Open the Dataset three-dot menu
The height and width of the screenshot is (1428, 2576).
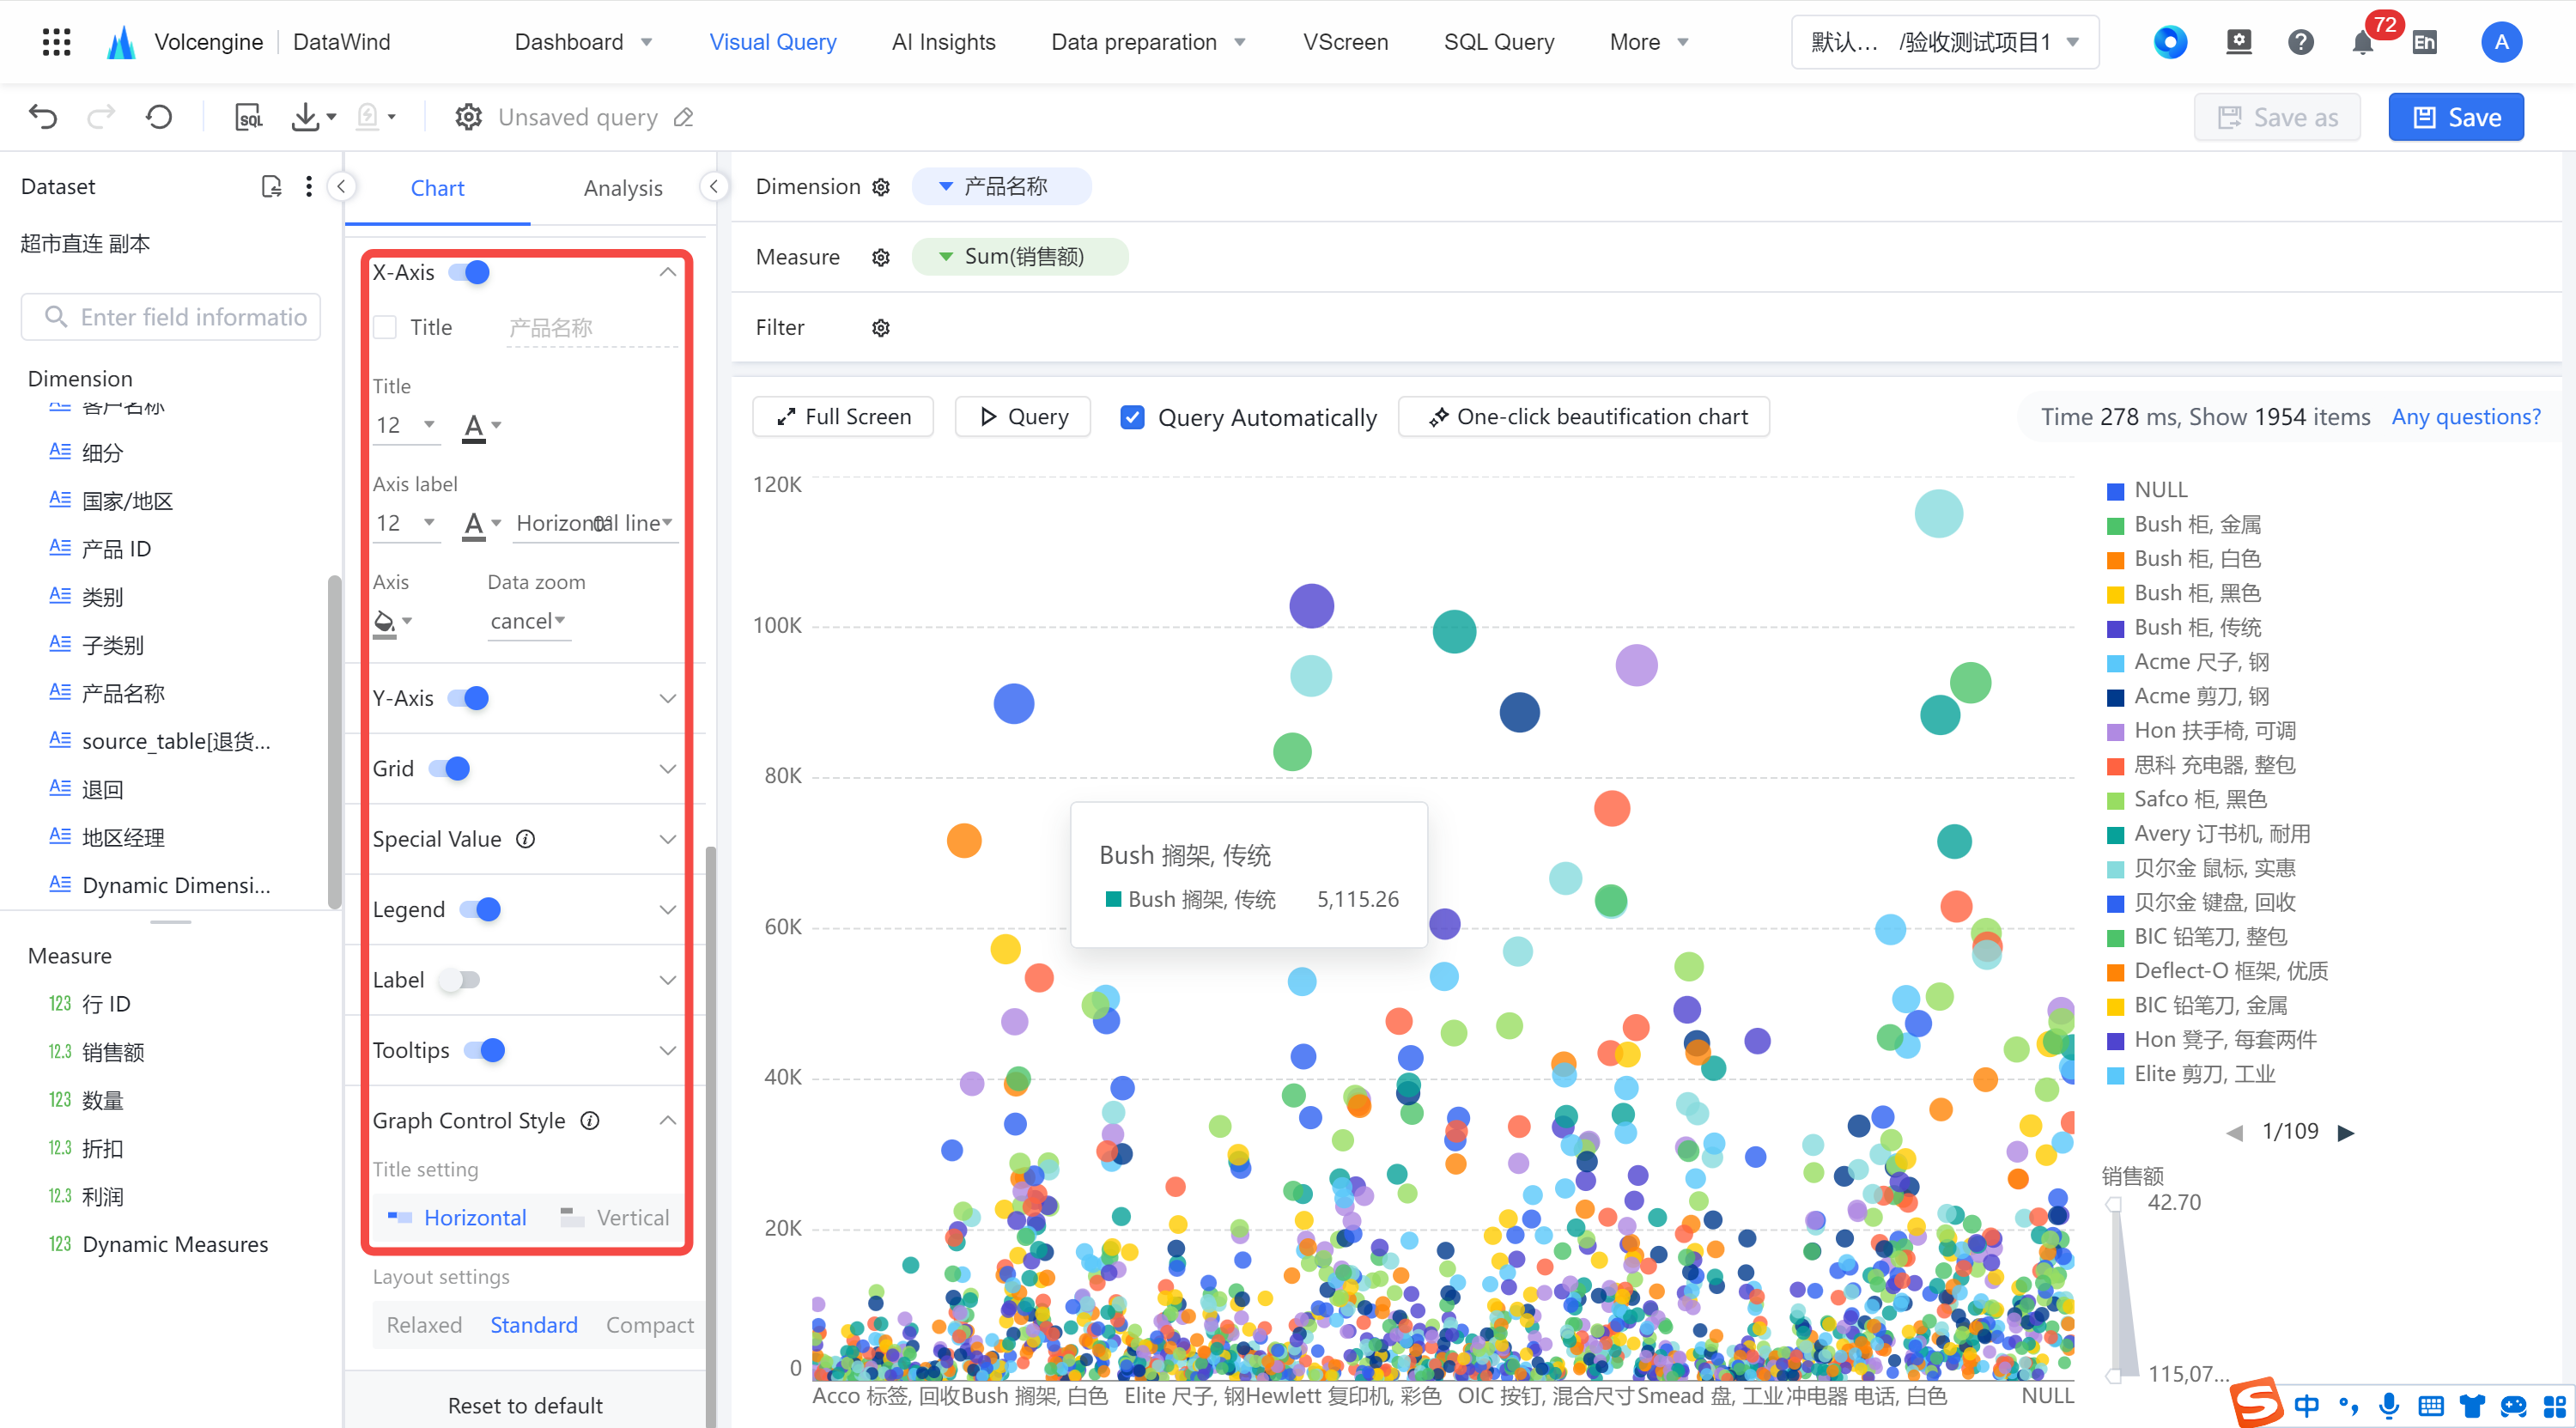pos(309,187)
